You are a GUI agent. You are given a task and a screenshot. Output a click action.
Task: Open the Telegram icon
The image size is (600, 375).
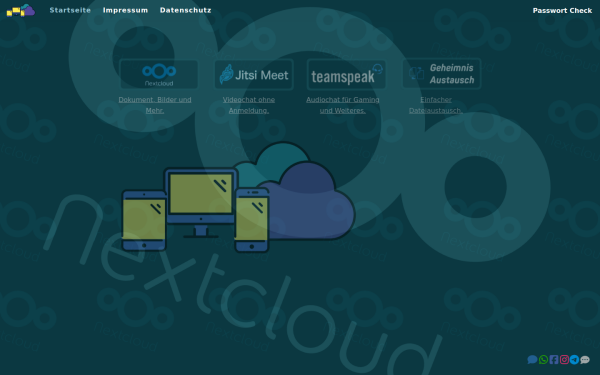tap(574, 360)
